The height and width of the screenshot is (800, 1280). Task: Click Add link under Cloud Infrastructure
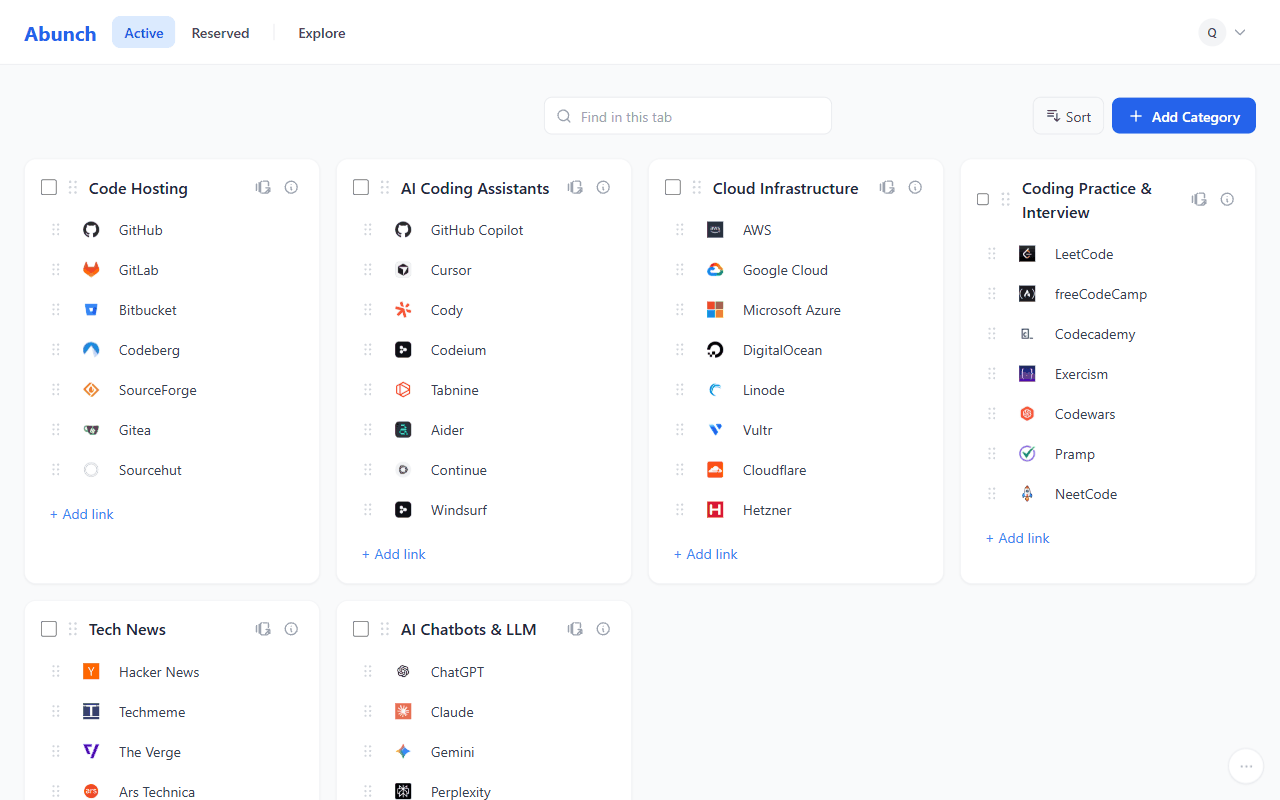[706, 554]
